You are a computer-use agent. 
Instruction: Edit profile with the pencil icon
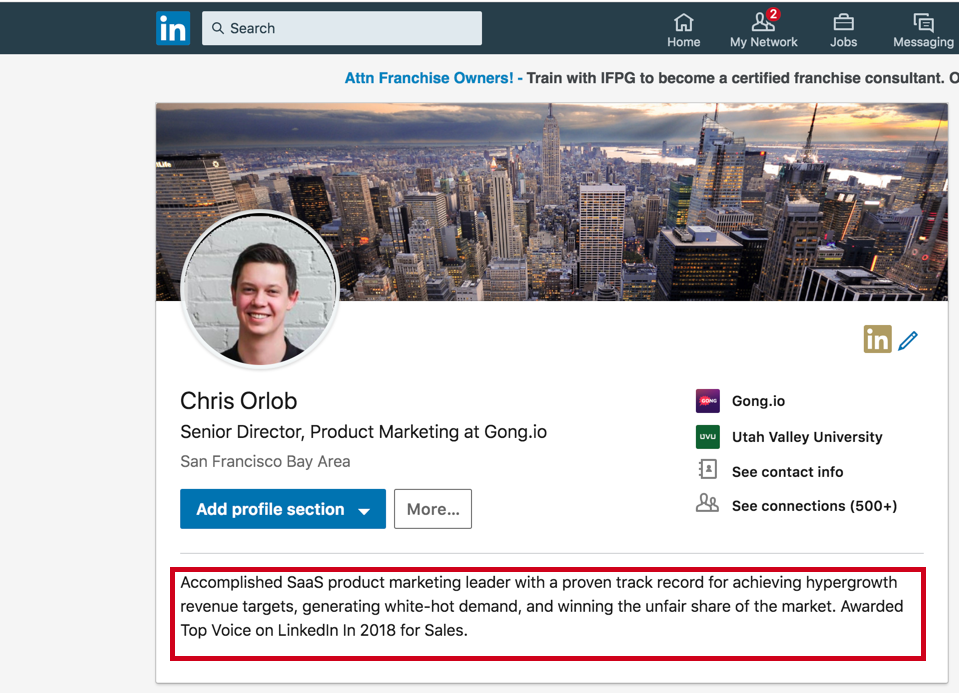tap(908, 340)
